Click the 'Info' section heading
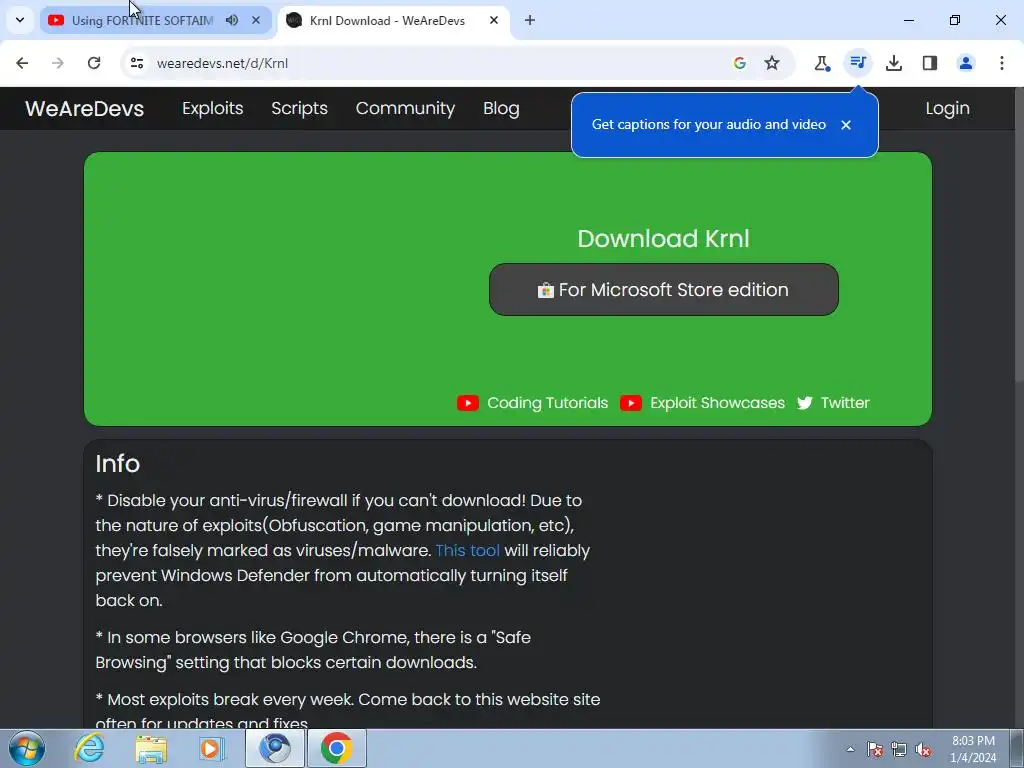This screenshot has height=768, width=1024. tap(118, 464)
